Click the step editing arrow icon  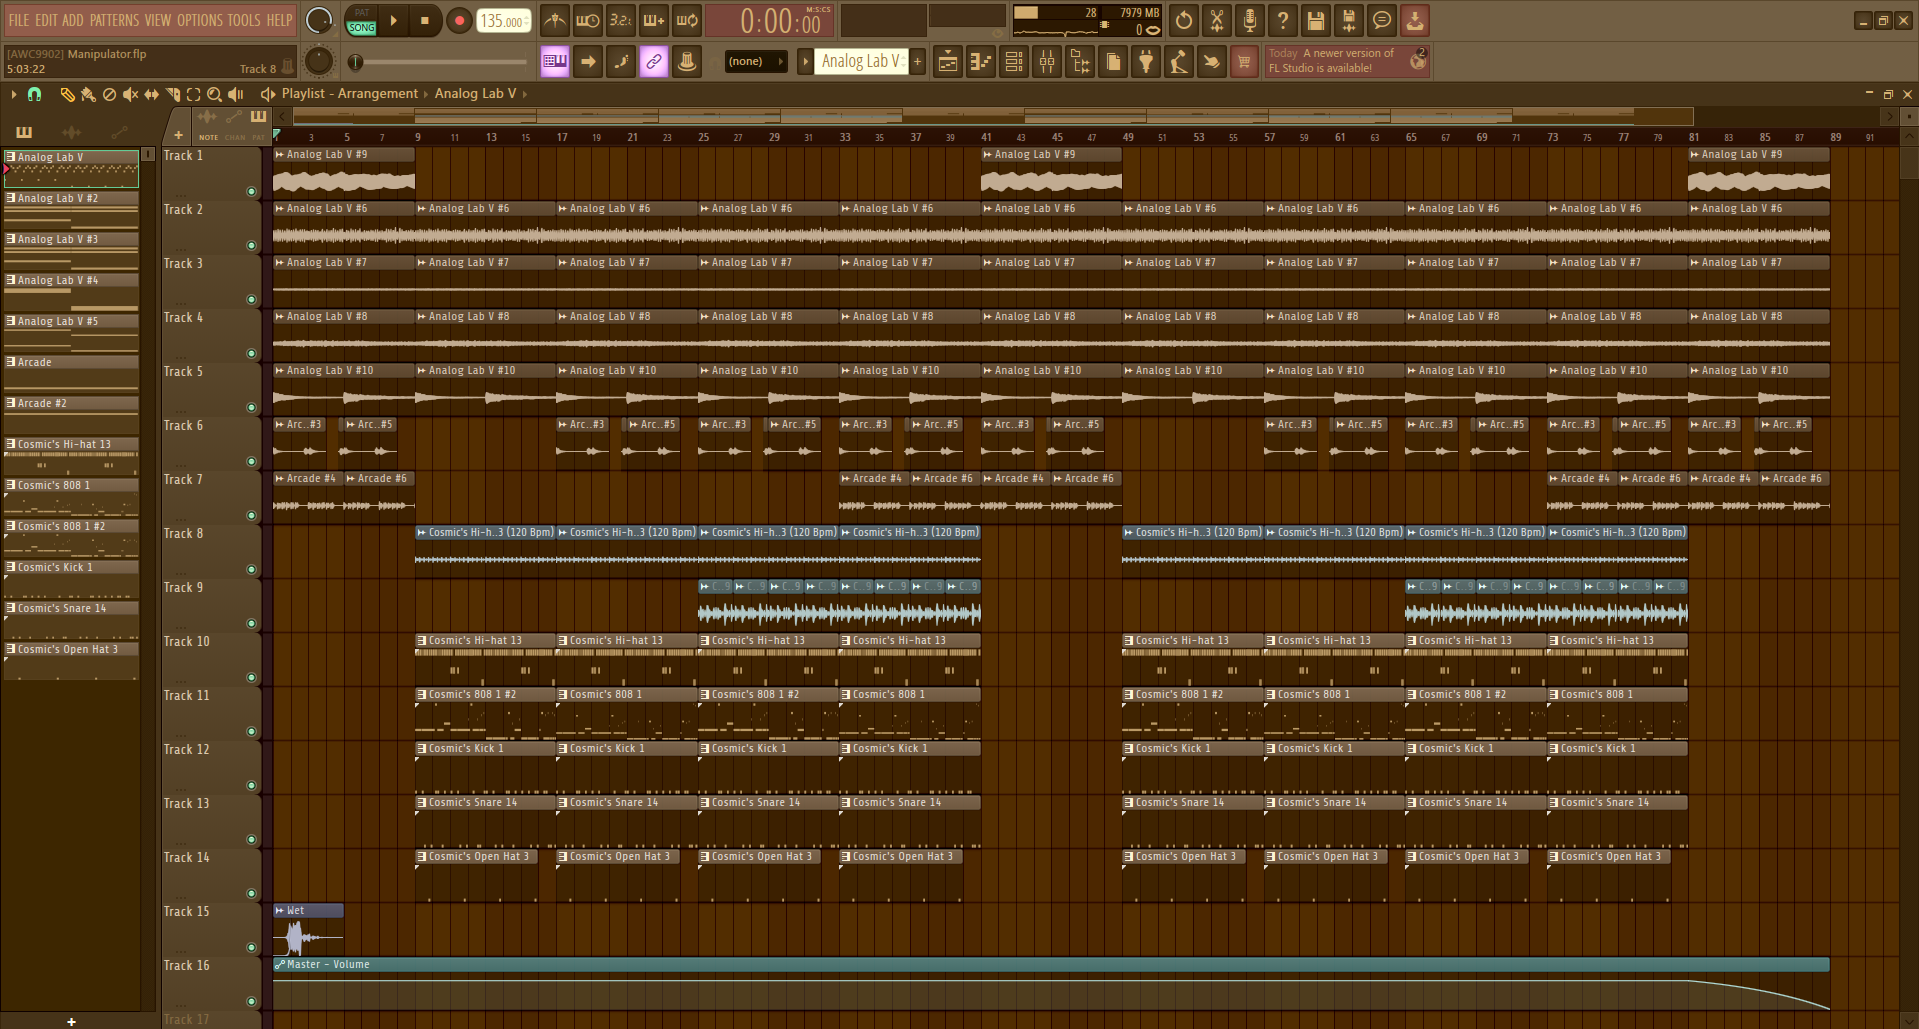[x=588, y=62]
